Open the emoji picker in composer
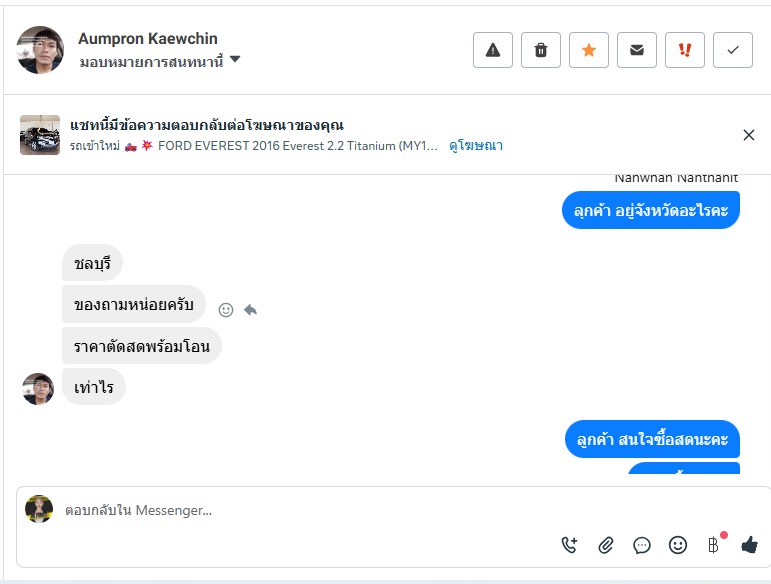This screenshot has width=771, height=584. 678,545
